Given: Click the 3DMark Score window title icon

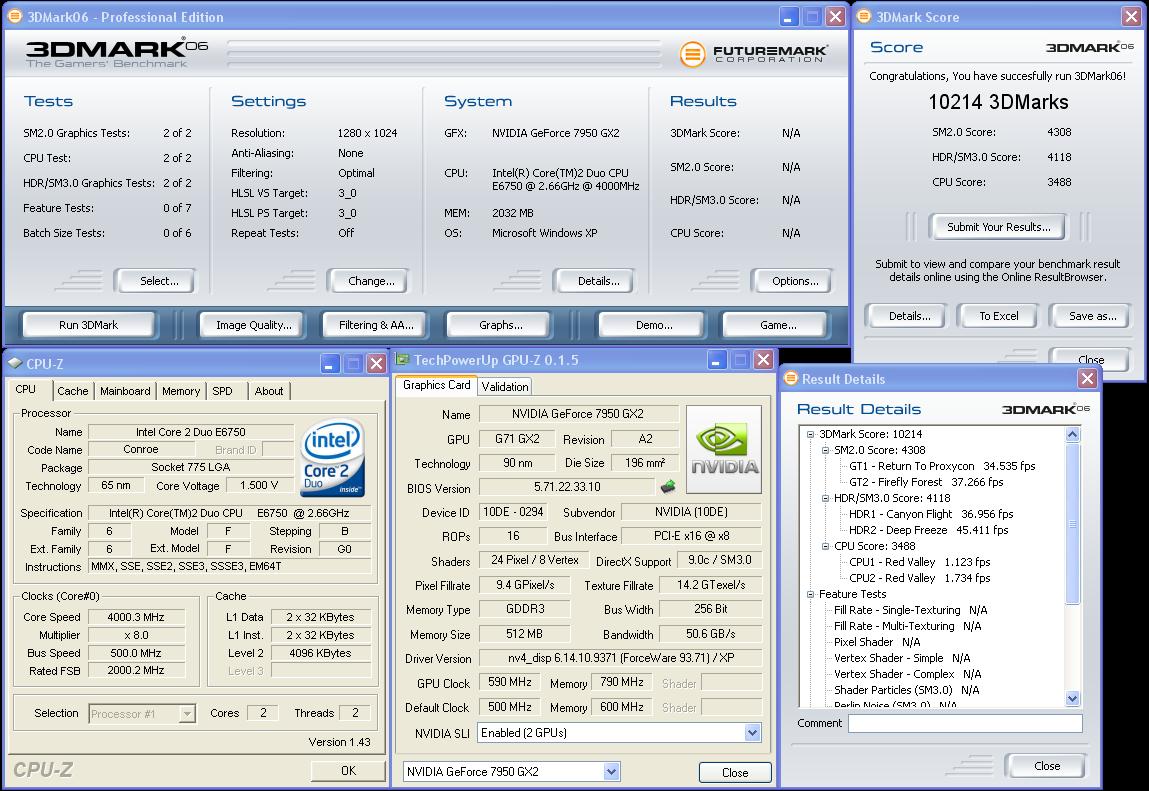Looking at the screenshot, I should [x=863, y=17].
